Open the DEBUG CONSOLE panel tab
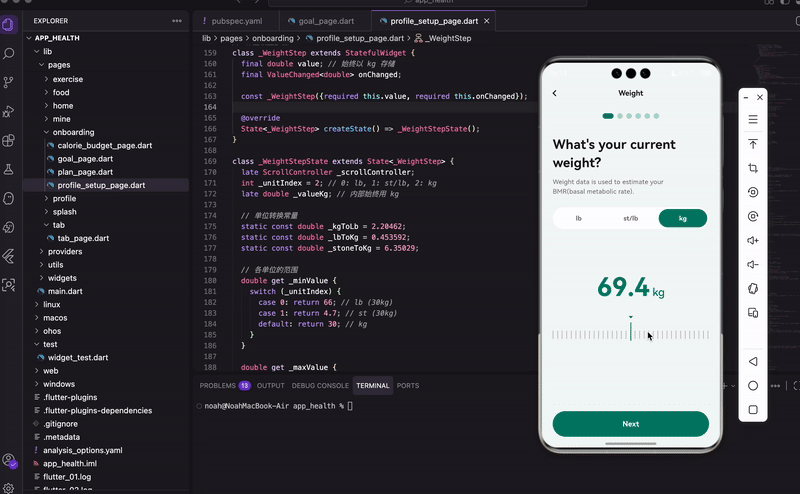This screenshot has width=800, height=494. coord(320,386)
